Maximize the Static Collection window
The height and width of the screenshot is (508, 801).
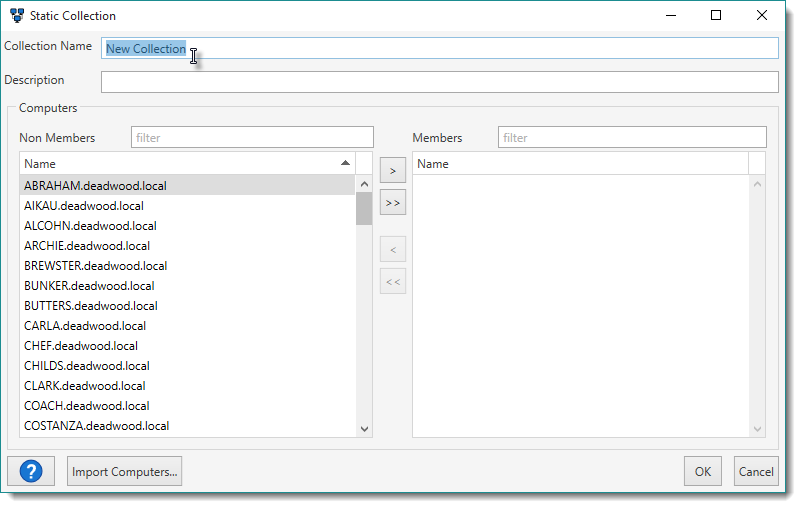coord(716,16)
